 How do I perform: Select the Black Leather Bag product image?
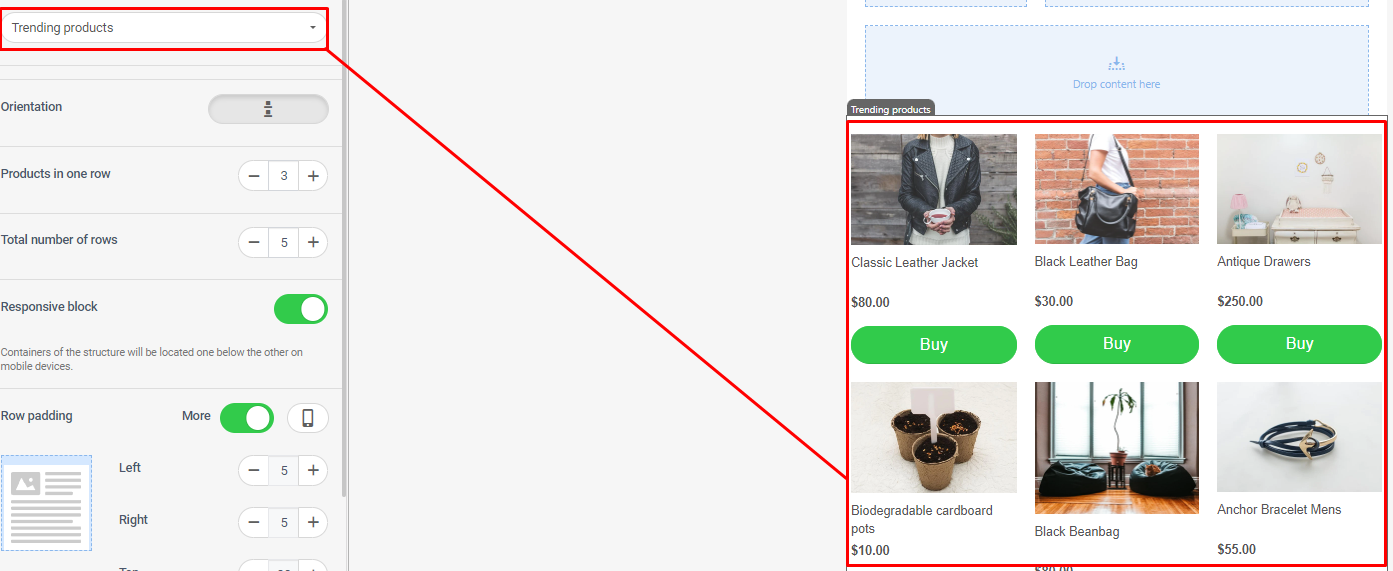click(1117, 189)
